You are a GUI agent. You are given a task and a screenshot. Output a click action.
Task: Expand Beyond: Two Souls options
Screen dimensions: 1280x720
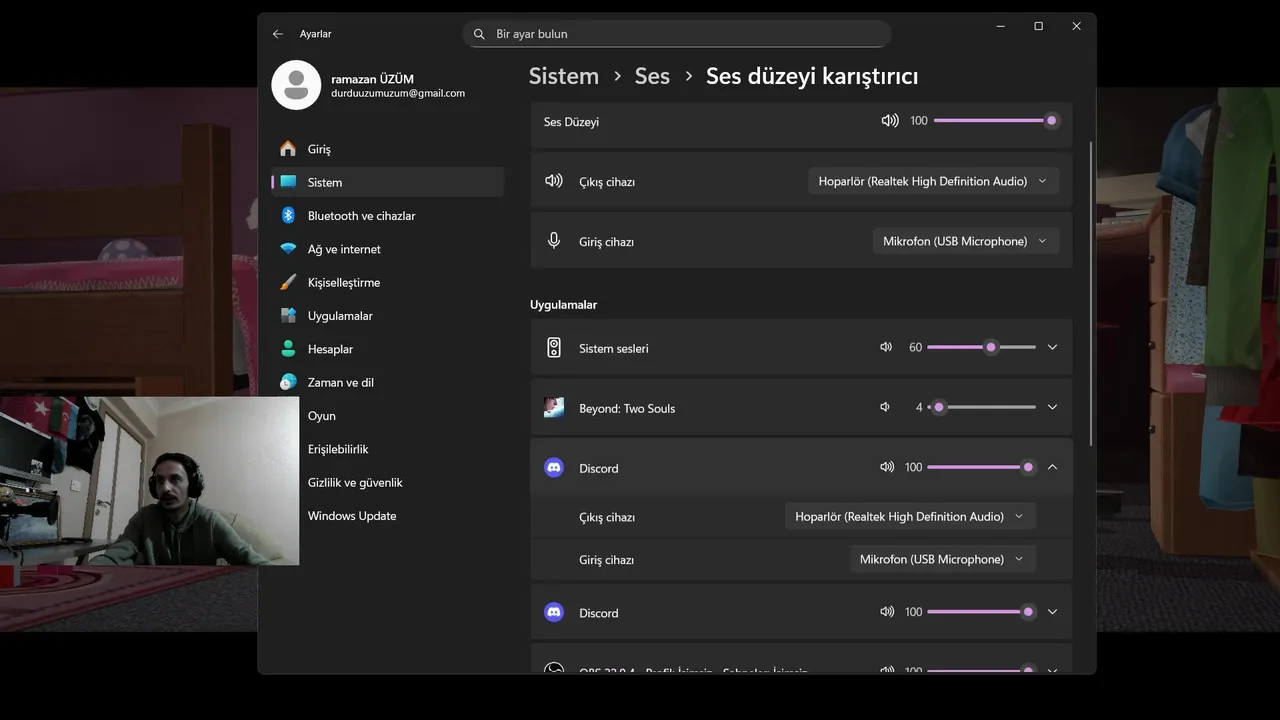point(1052,407)
